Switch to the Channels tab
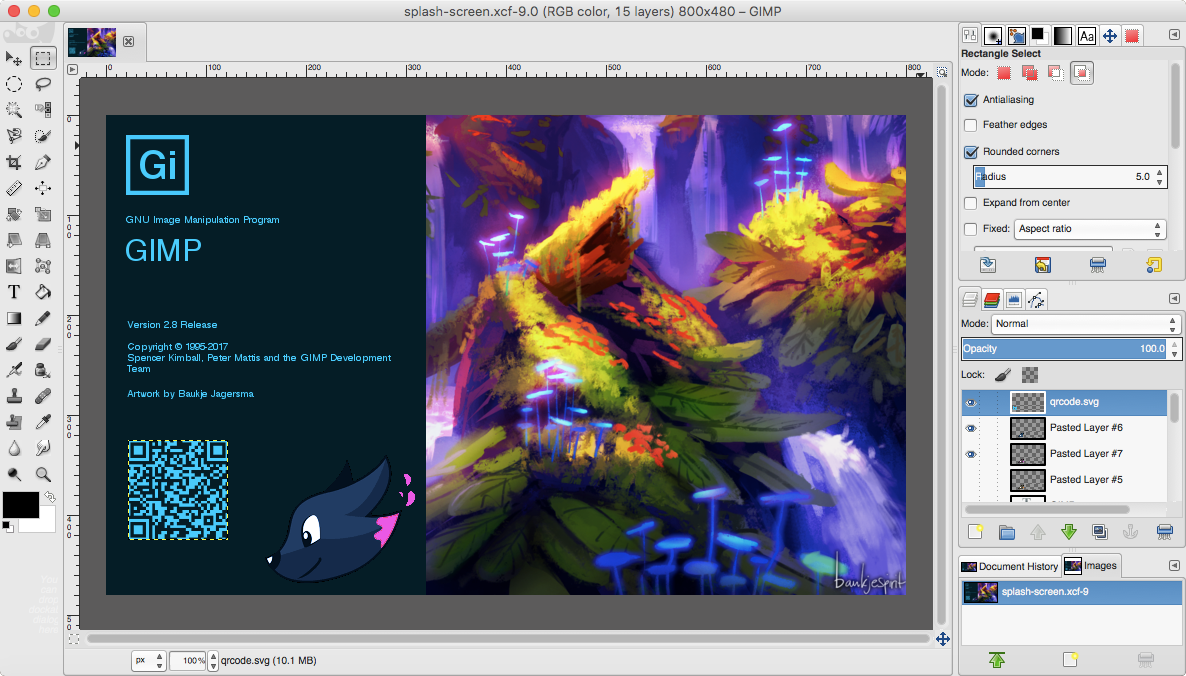The width and height of the screenshot is (1186, 676). coord(992,299)
